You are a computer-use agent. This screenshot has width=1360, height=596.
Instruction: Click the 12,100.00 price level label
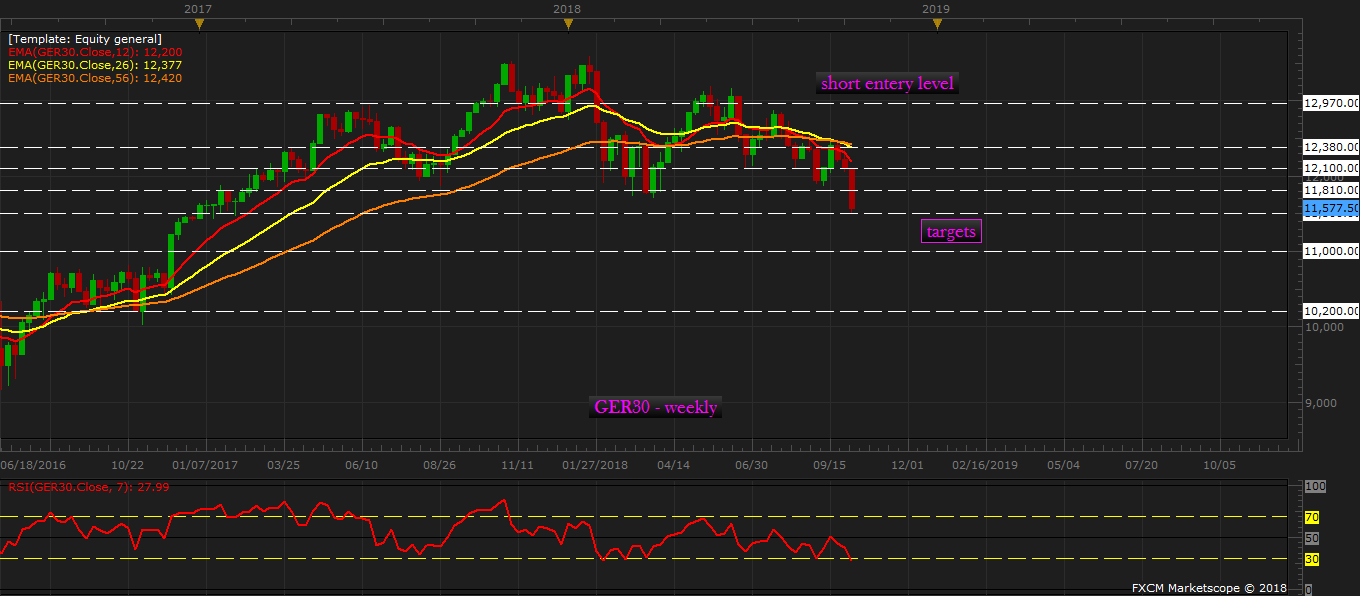[1331, 168]
